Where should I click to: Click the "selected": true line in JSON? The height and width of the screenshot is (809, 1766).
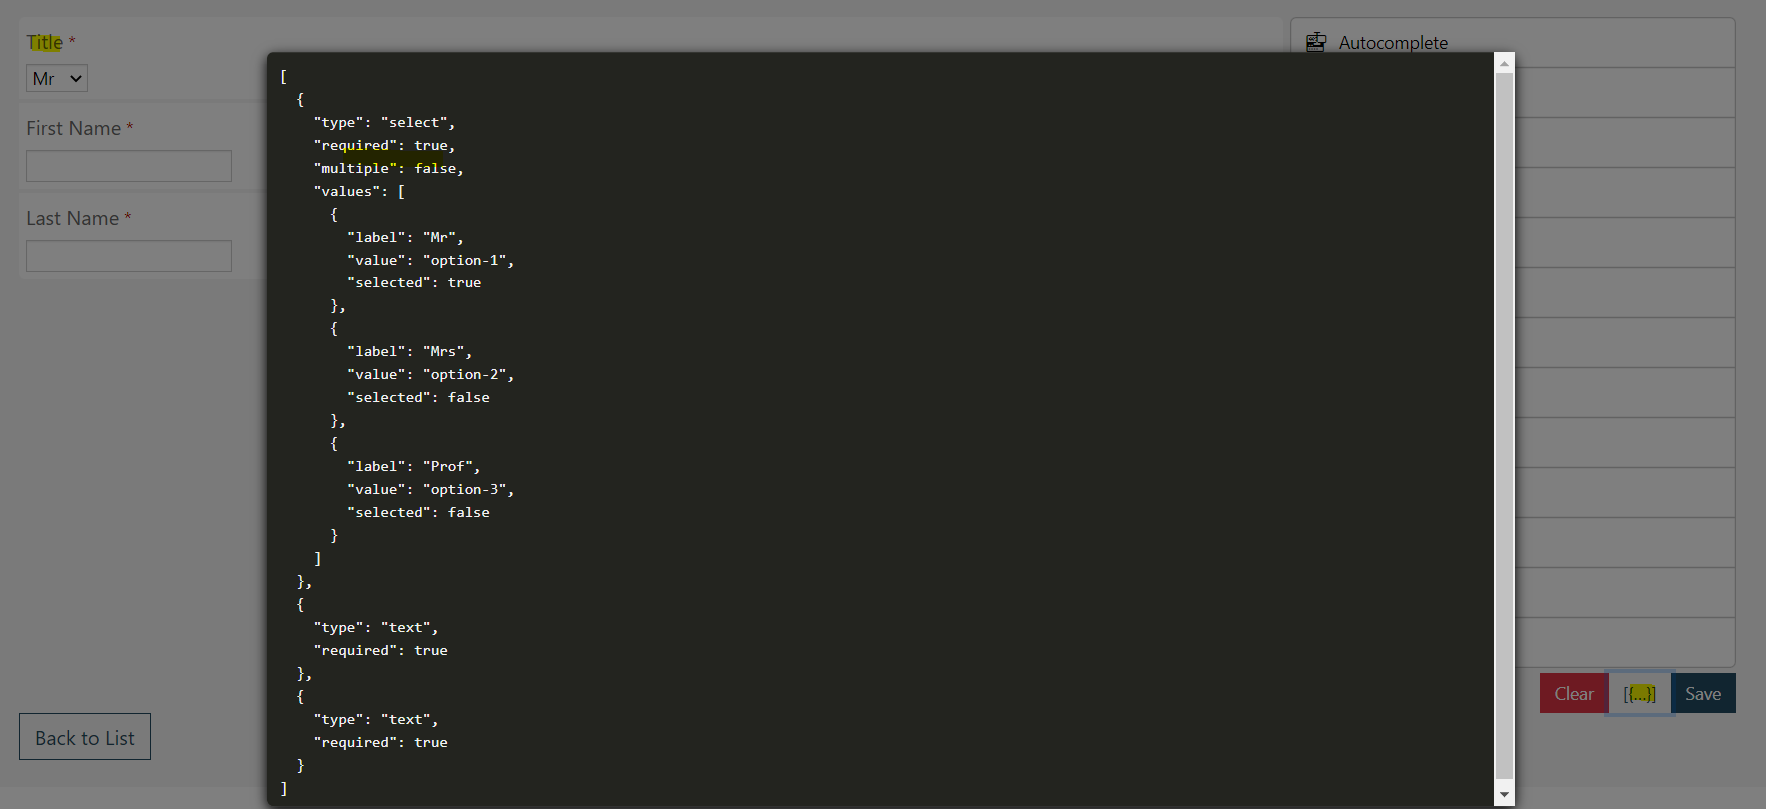tap(414, 282)
